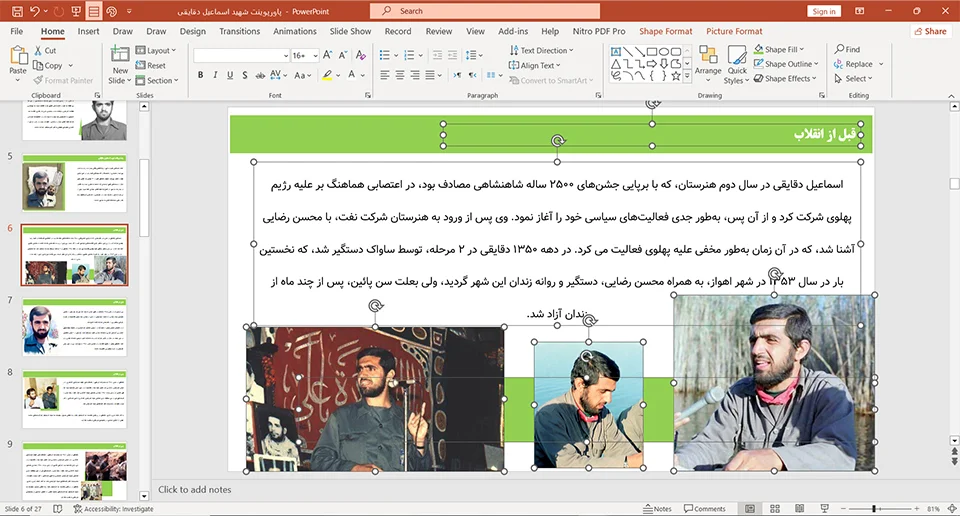Image resolution: width=960 pixels, height=516 pixels.
Task: Open the File tab
Action: (17, 31)
